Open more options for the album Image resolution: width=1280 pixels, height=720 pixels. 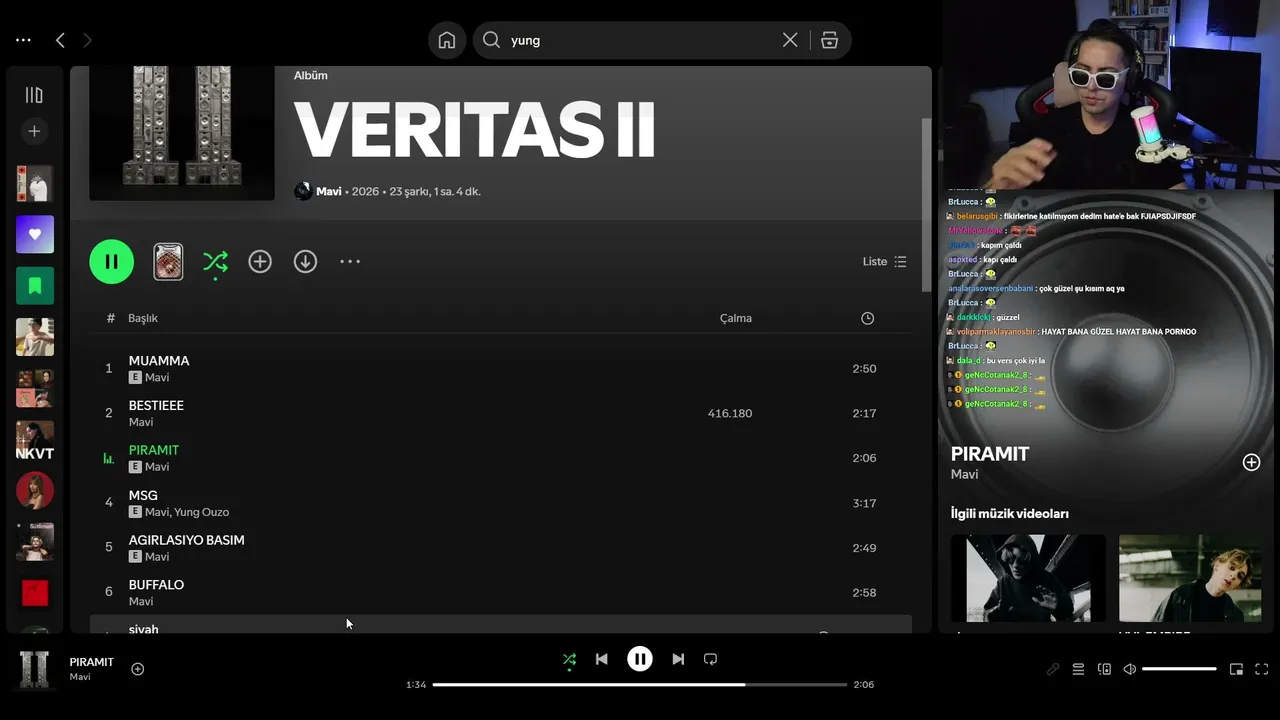(x=349, y=262)
